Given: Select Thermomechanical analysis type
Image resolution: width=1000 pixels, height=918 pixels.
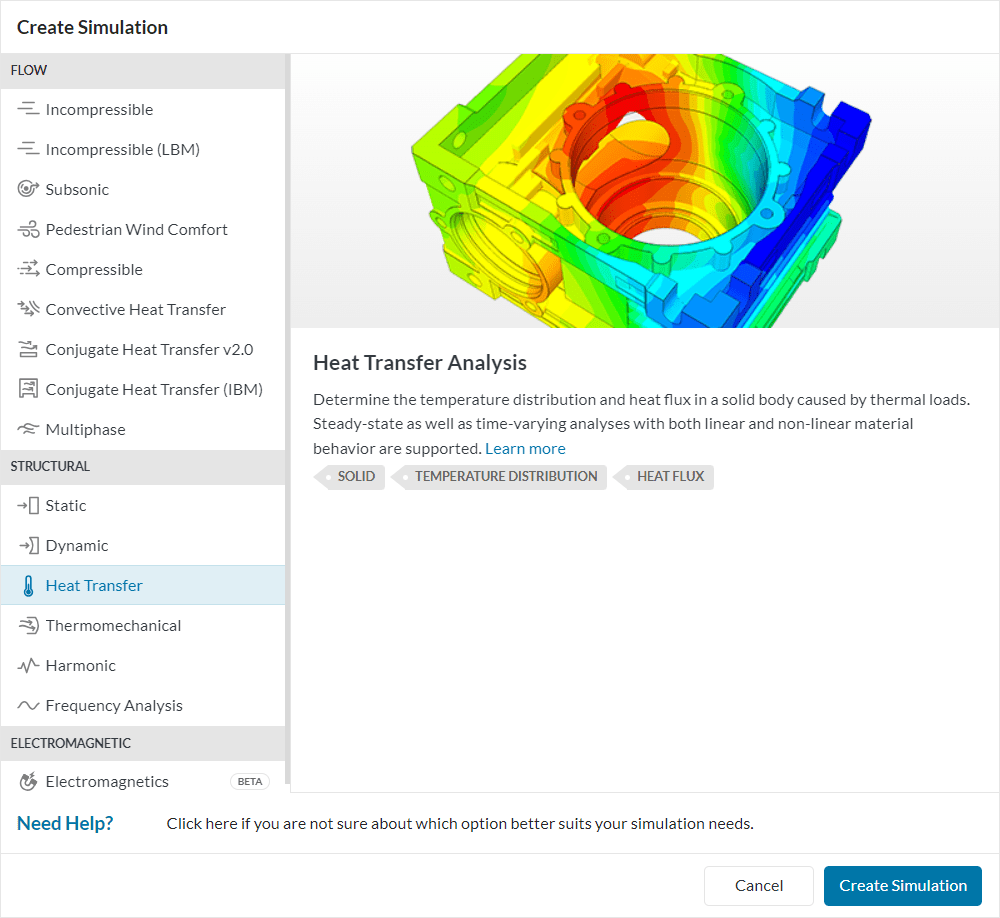Looking at the screenshot, I should pyautogui.click(x=113, y=625).
